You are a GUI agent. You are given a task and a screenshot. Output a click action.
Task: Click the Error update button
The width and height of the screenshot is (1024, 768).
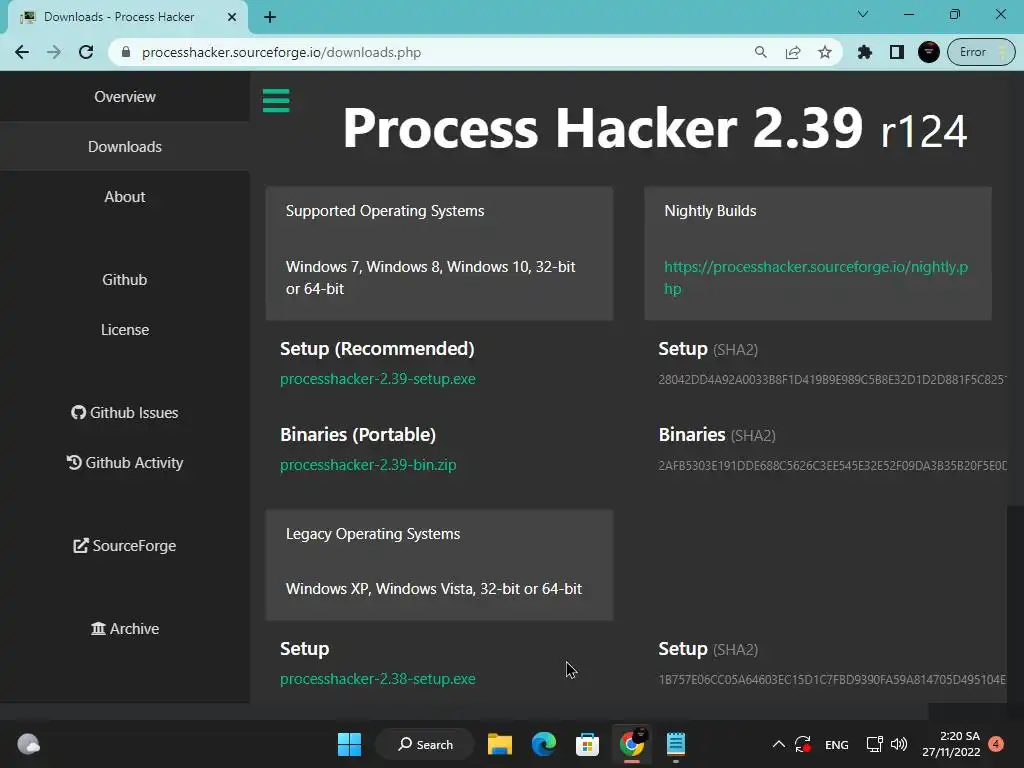pyautogui.click(x=981, y=52)
